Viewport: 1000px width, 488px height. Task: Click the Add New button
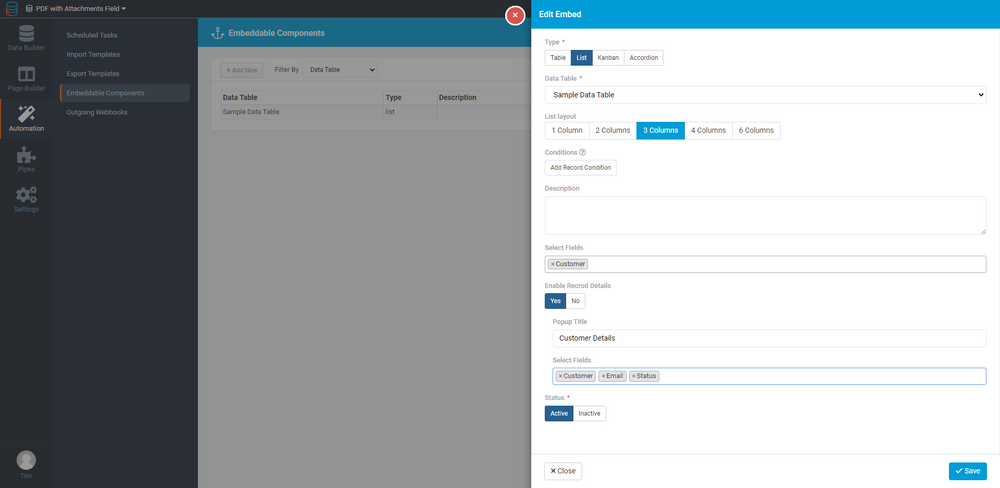pyautogui.click(x=242, y=70)
